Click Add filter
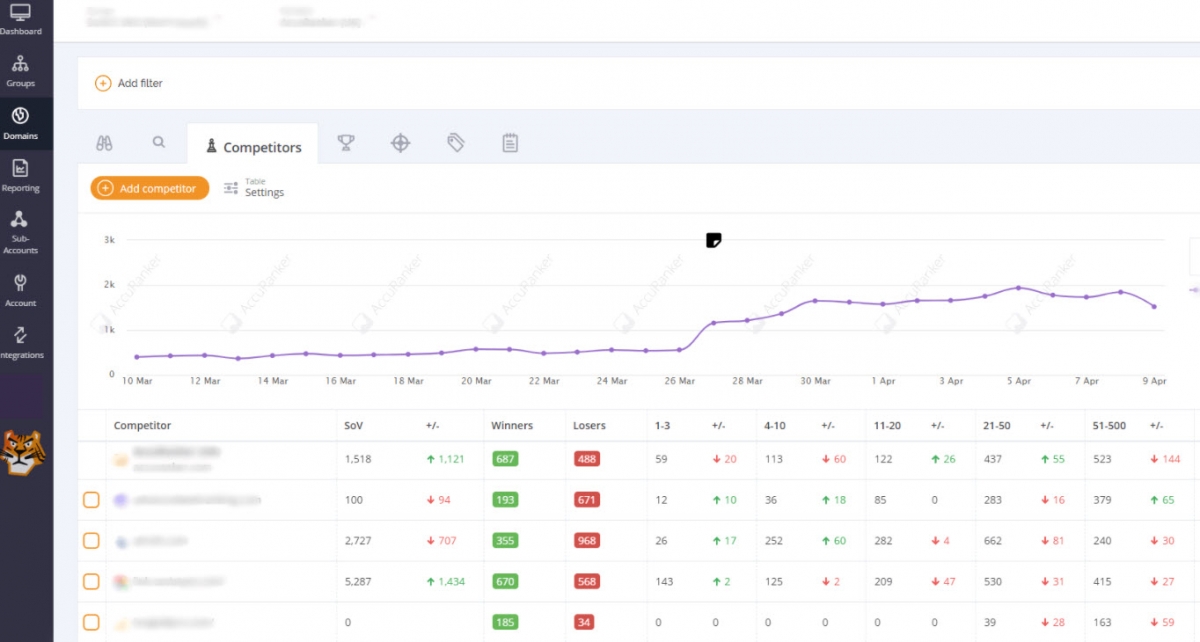Screen dimensions: 1200x642 click(129, 83)
